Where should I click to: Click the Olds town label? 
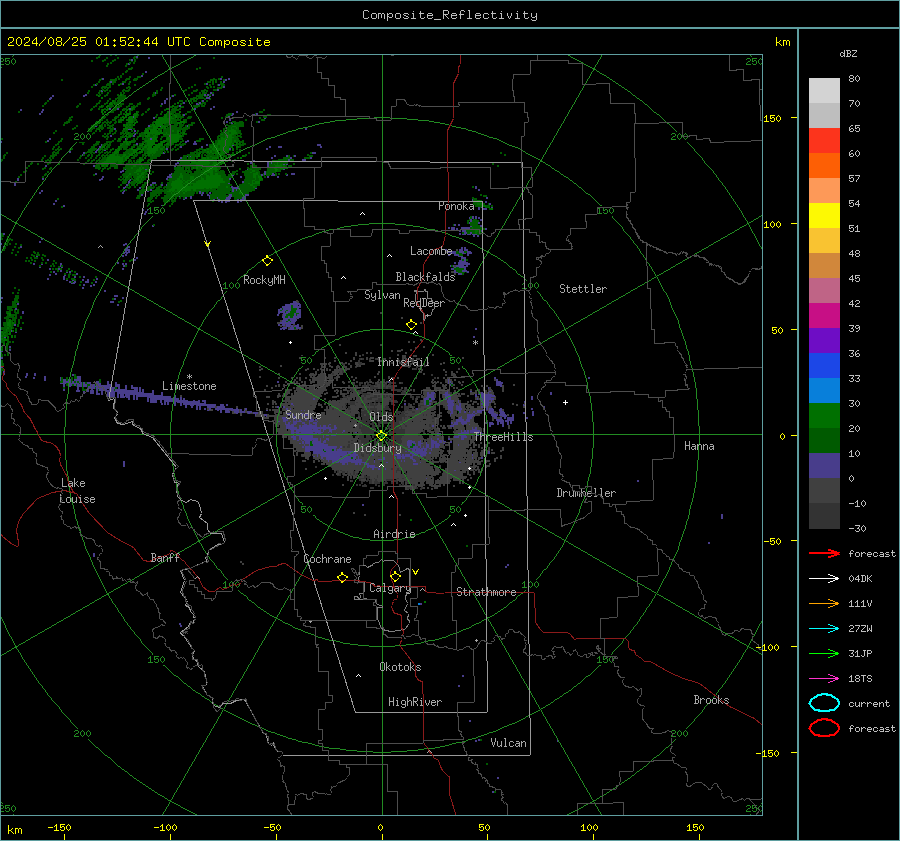point(381,417)
